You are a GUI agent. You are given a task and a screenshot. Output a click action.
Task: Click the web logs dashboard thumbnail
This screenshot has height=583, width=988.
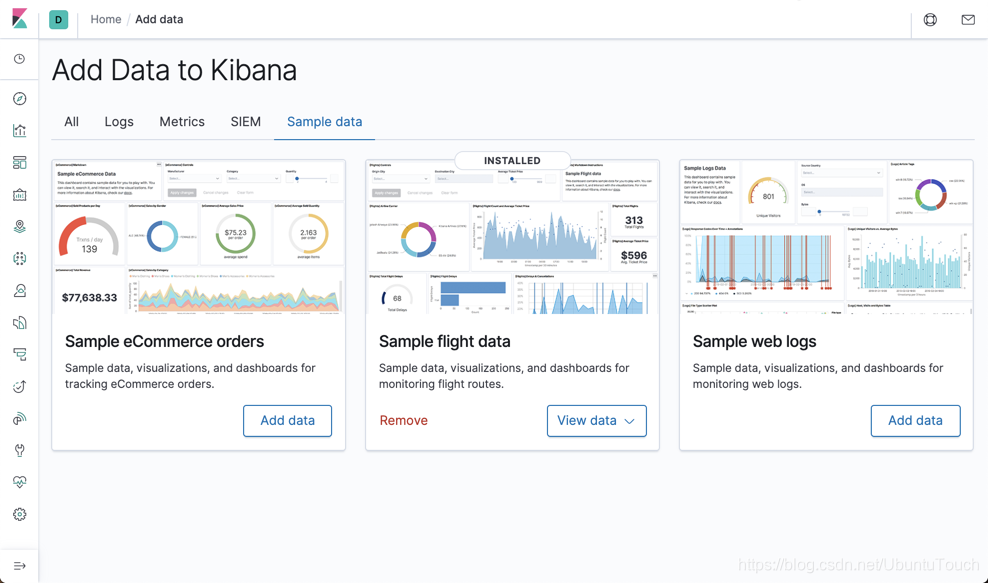tap(826, 237)
